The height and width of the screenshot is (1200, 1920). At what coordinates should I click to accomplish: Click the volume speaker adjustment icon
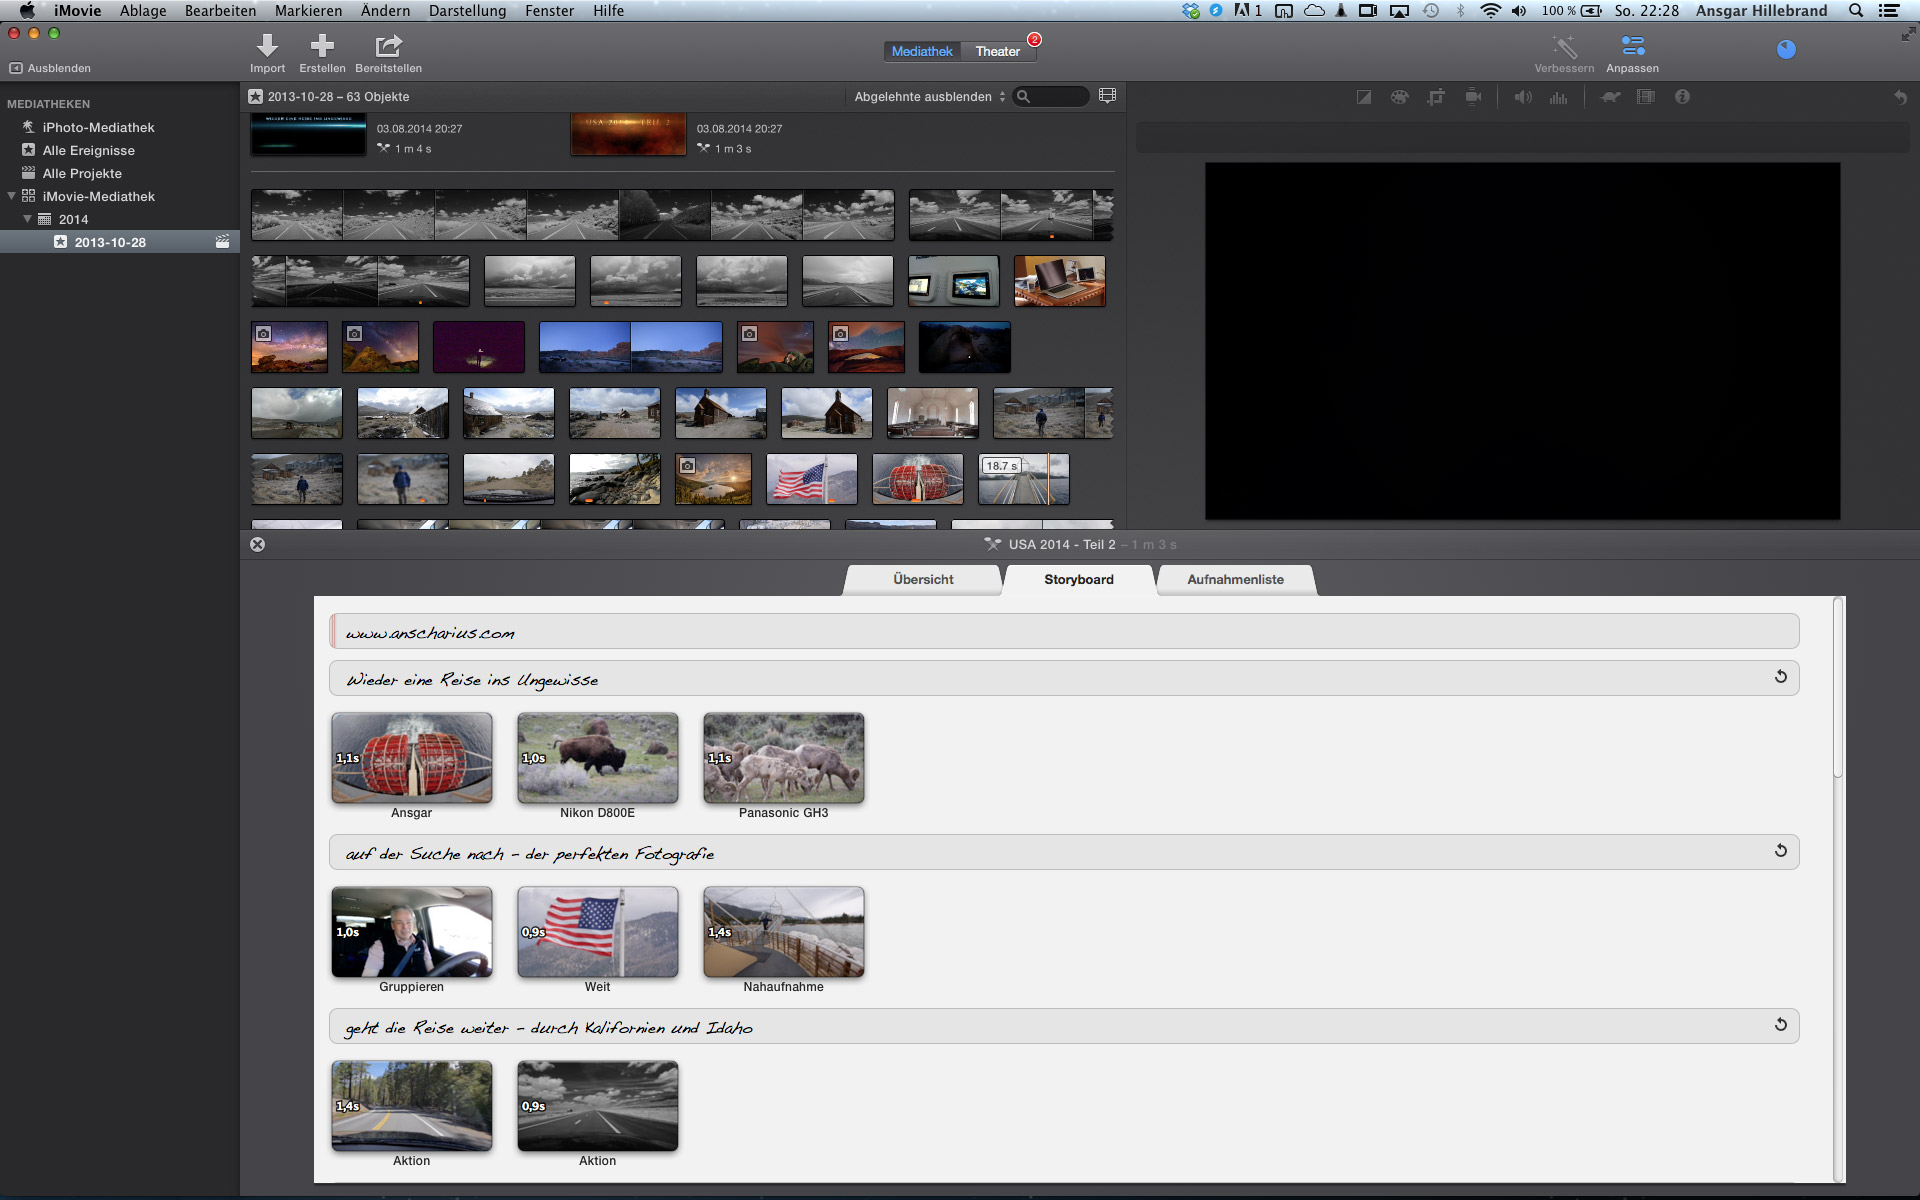click(x=1522, y=97)
